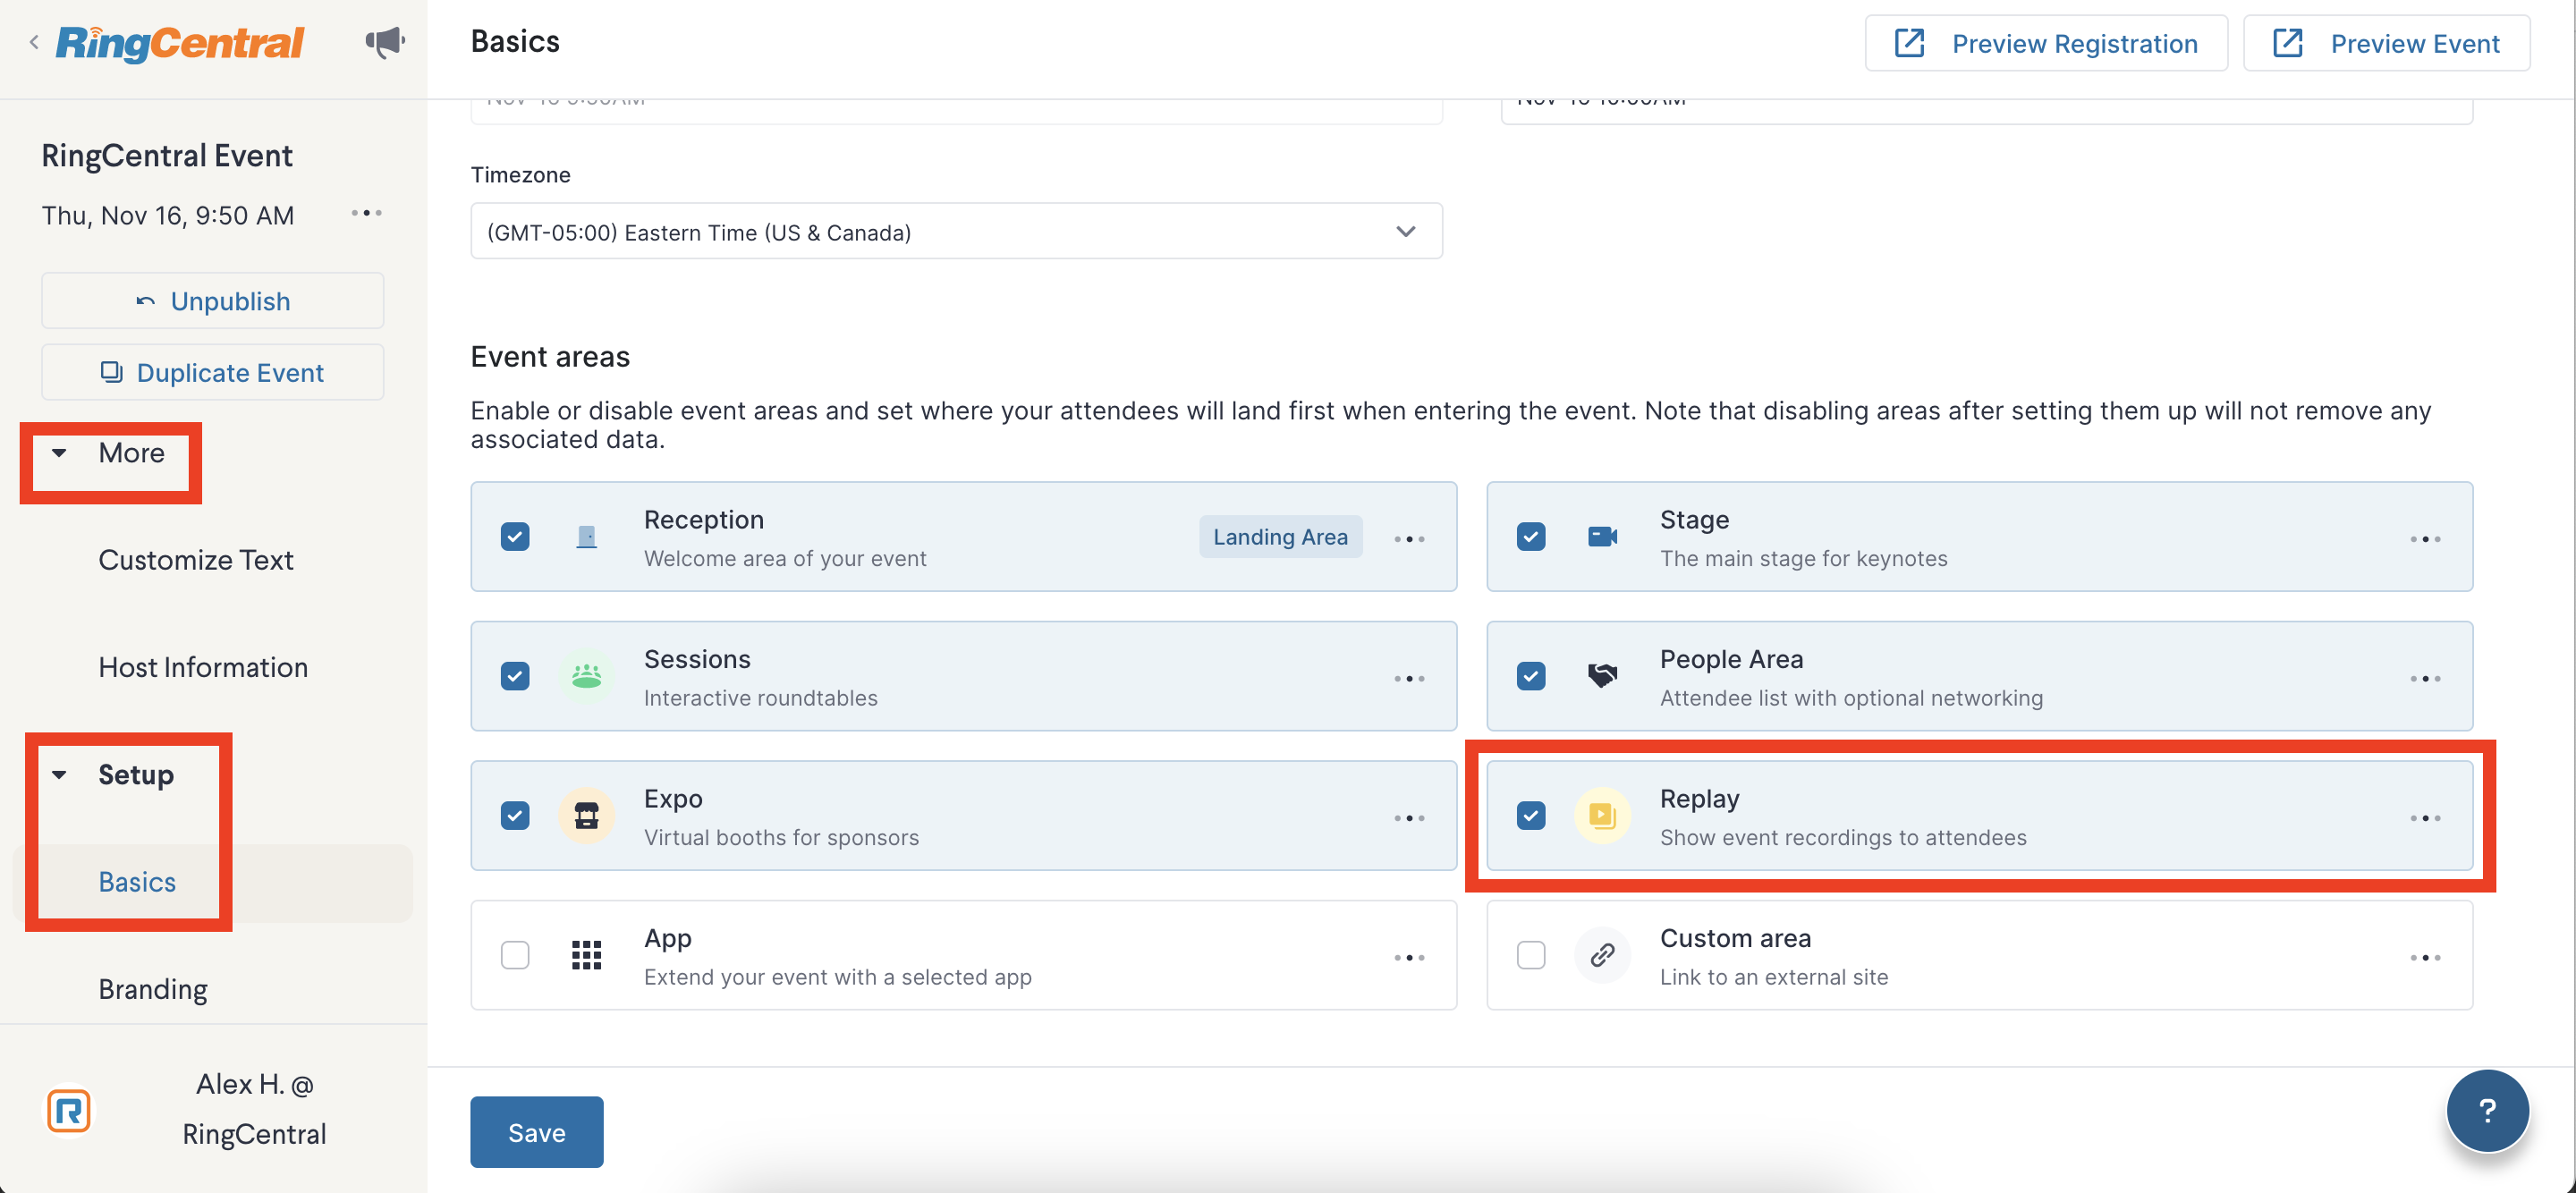Image resolution: width=2576 pixels, height=1193 pixels.
Task: Uncheck the Stage area checkbox
Action: pos(1530,537)
